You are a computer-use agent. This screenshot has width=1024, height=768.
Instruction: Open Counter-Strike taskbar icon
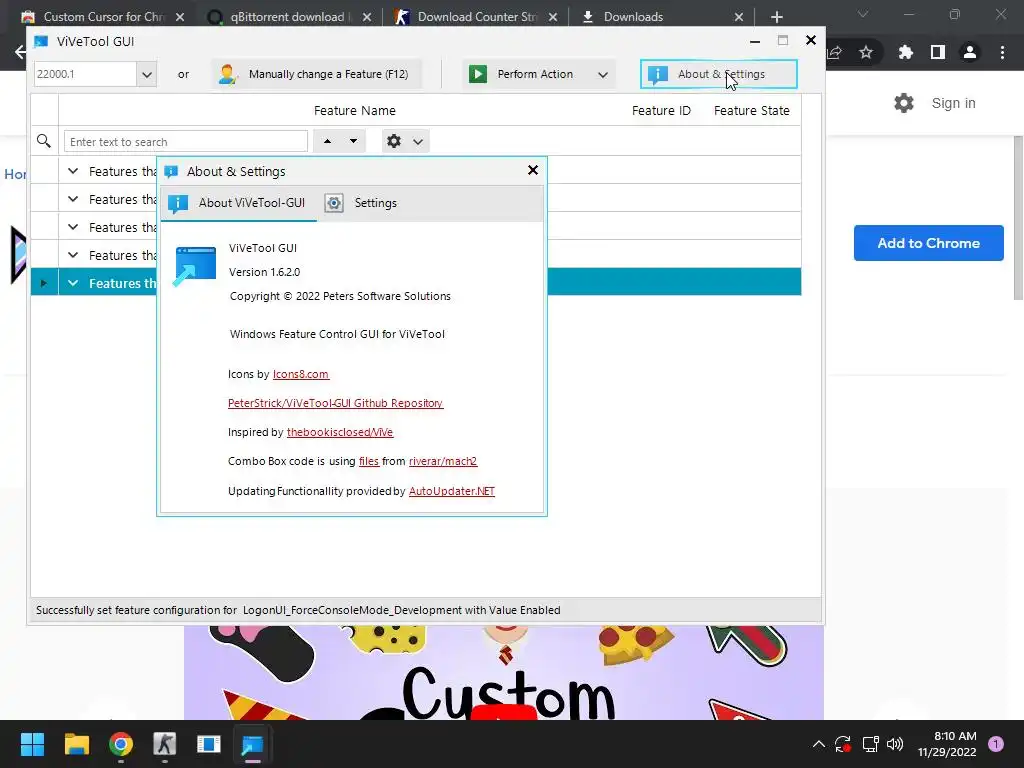point(165,744)
